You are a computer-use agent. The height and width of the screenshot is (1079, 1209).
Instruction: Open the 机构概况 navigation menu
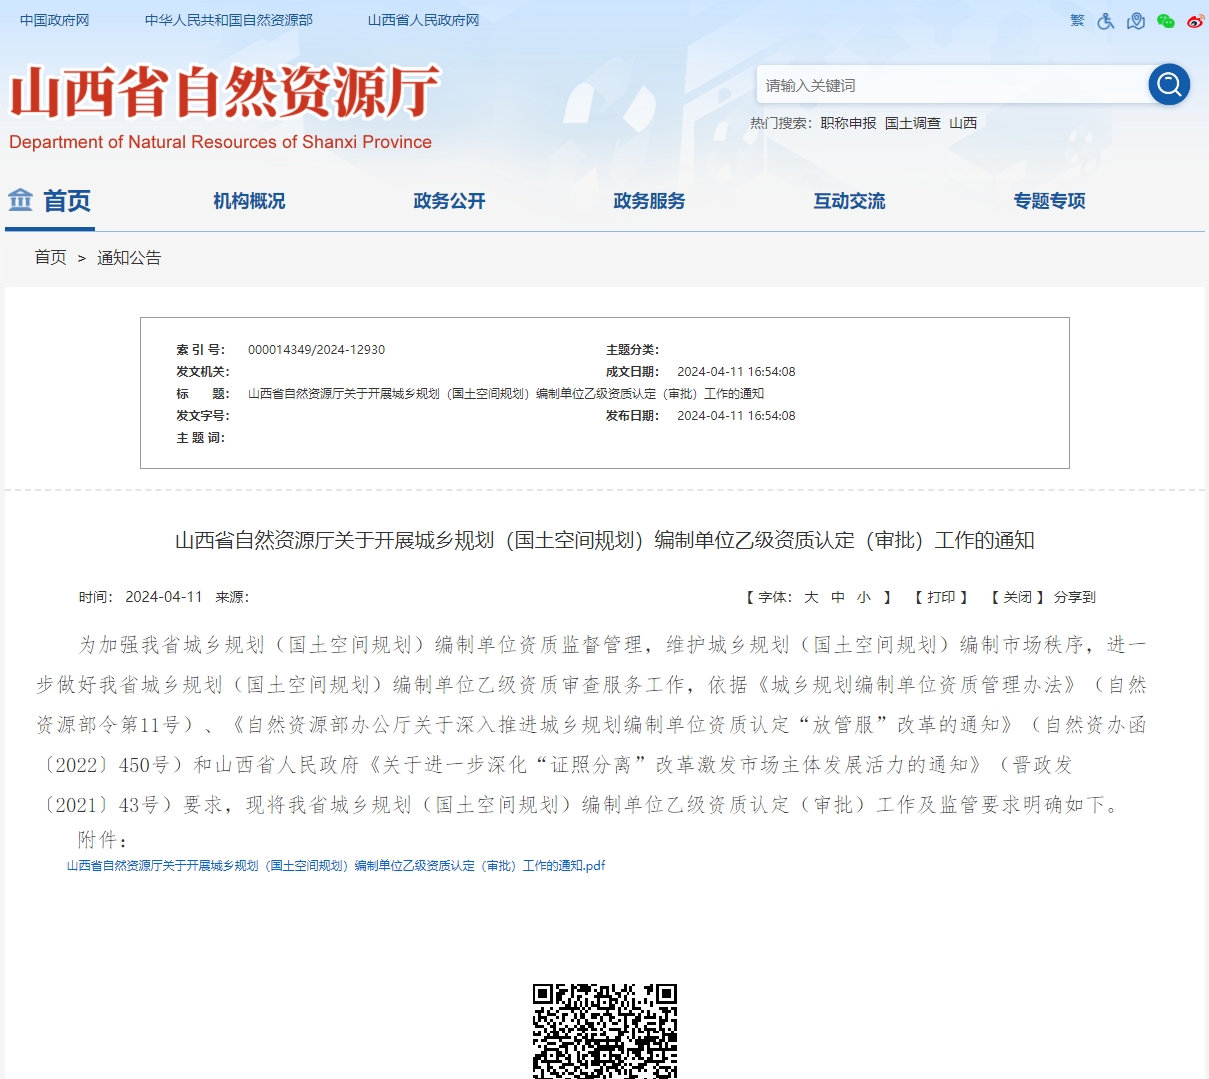click(249, 201)
